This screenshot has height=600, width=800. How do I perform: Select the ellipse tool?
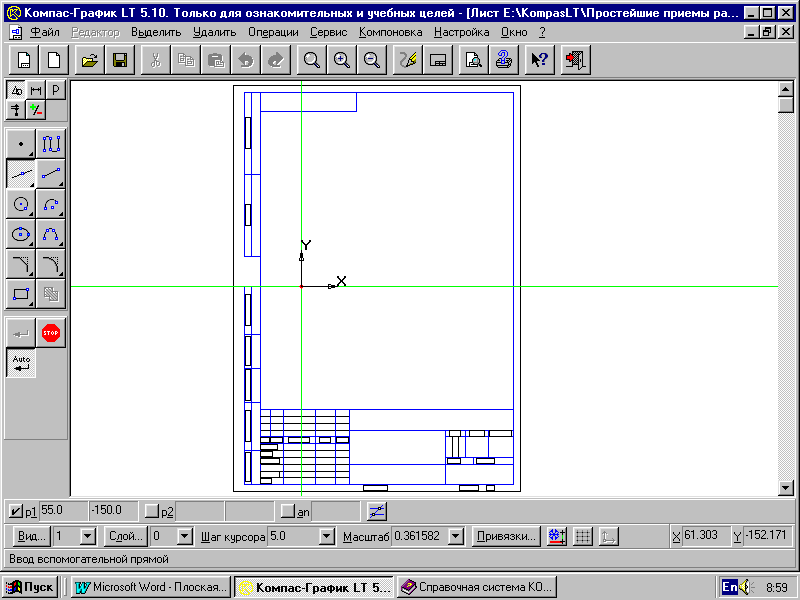[x=21, y=234]
